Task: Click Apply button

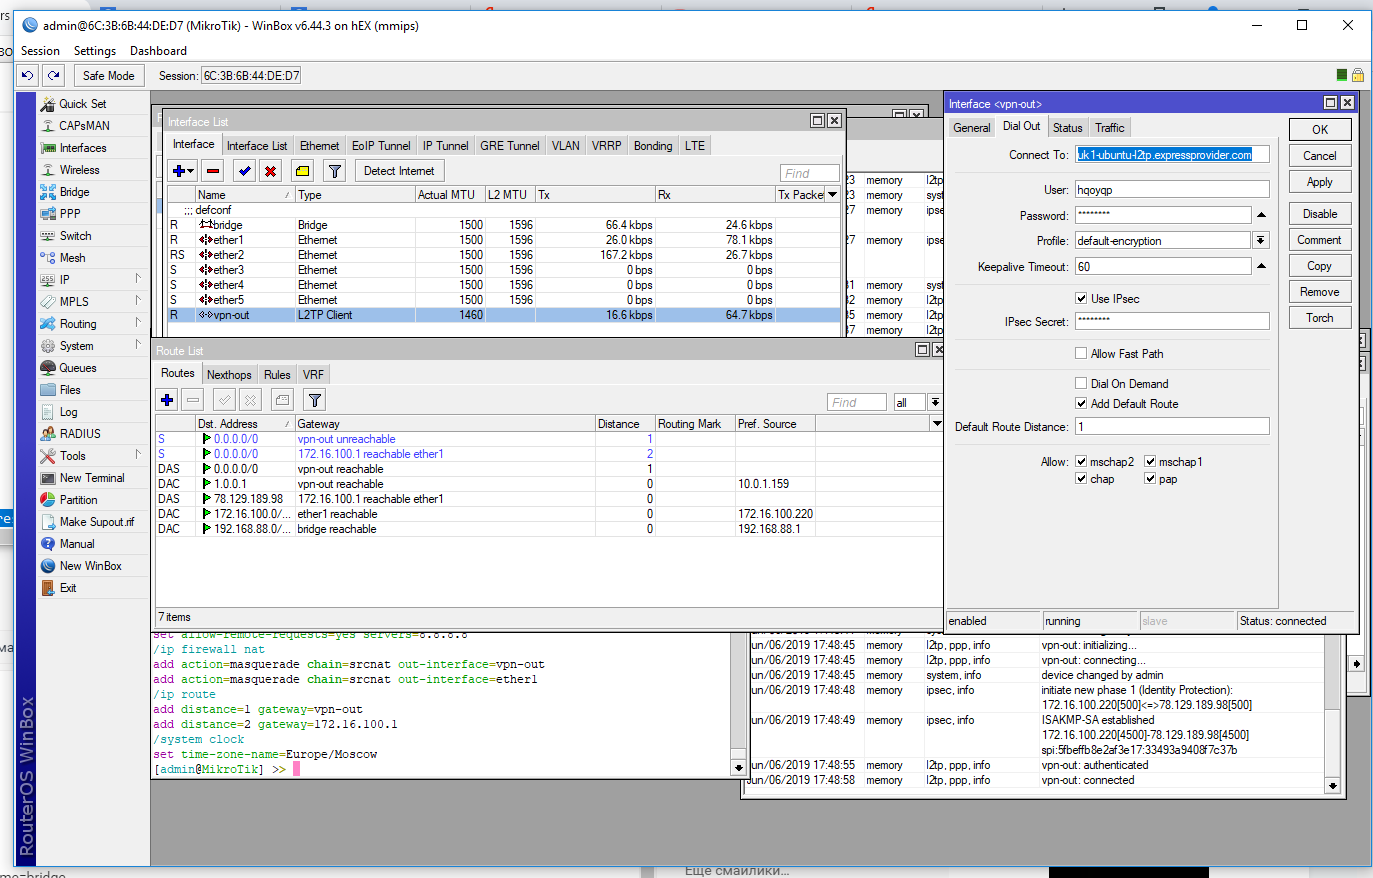Action: 1320,182
